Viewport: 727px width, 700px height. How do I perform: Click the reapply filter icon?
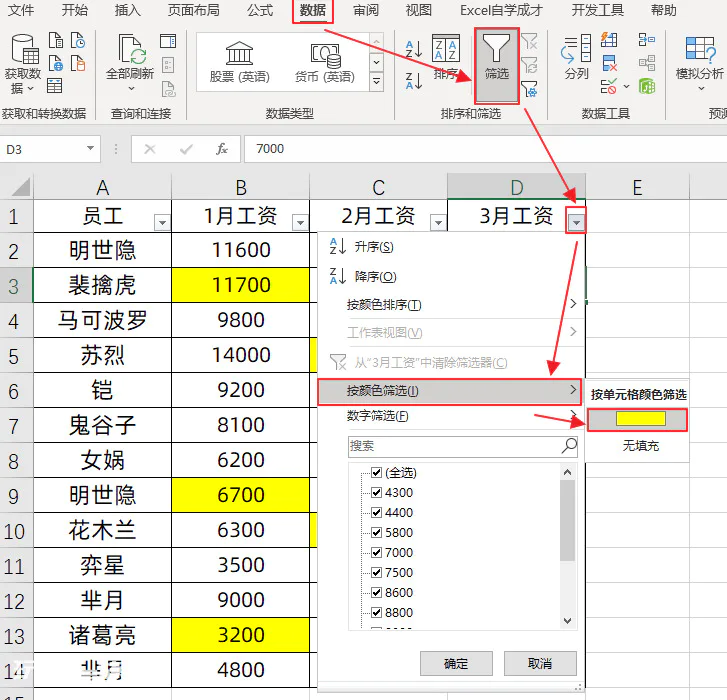(529, 65)
